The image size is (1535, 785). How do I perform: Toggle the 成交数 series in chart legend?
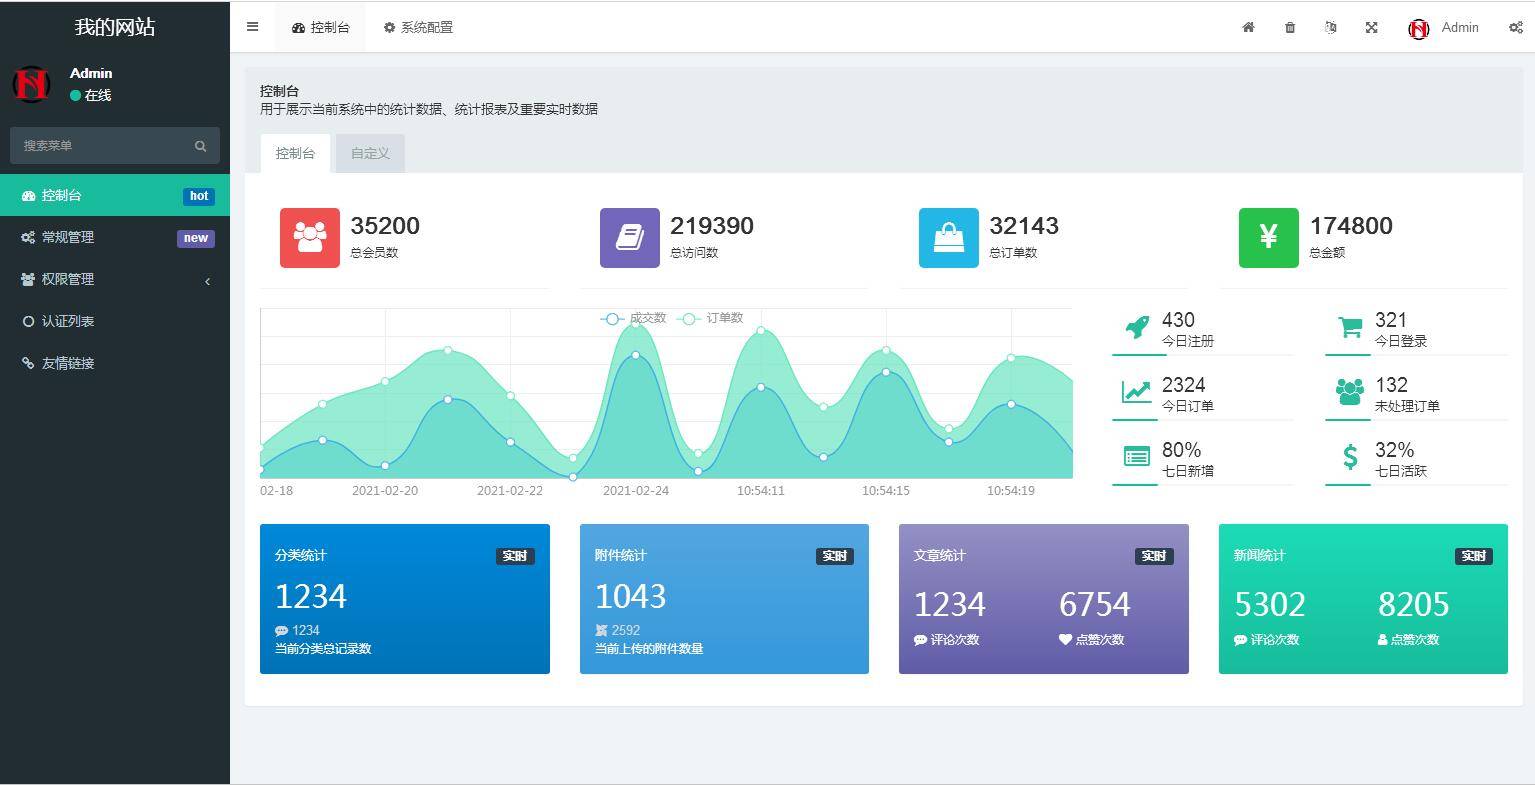pyautogui.click(x=634, y=318)
